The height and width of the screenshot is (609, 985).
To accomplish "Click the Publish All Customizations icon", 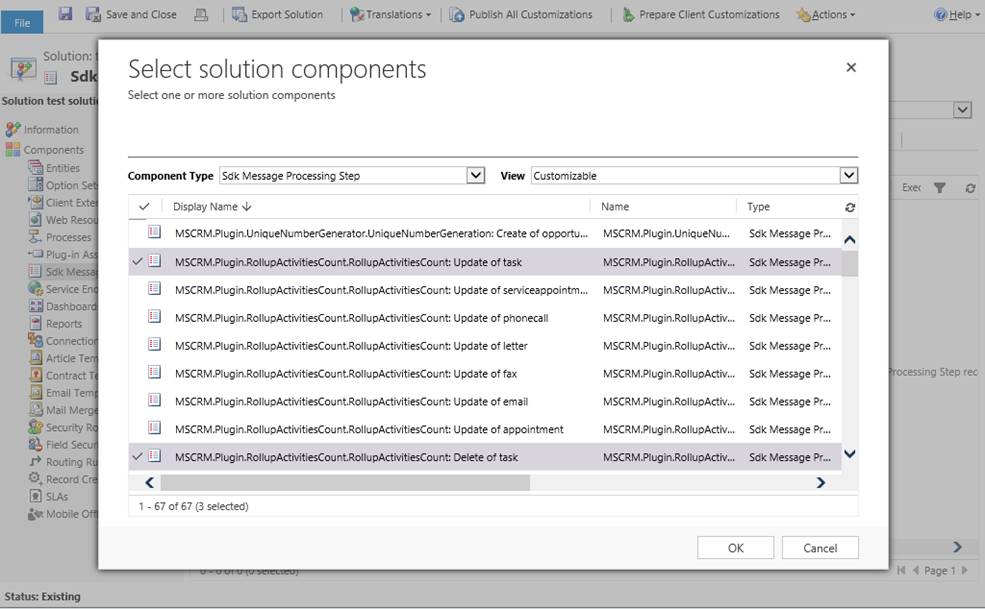I will [457, 14].
